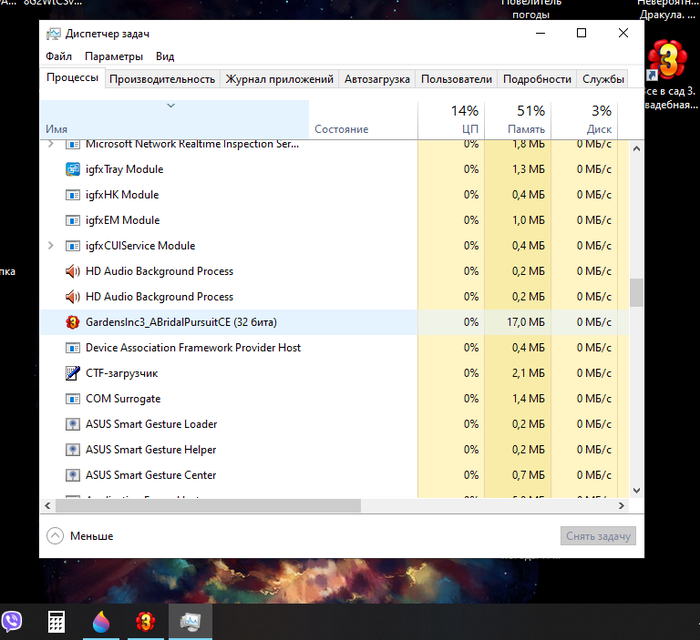The height and width of the screenshot is (640, 700).
Task: Collapse details with the Меньше arrow
Action: point(55,536)
